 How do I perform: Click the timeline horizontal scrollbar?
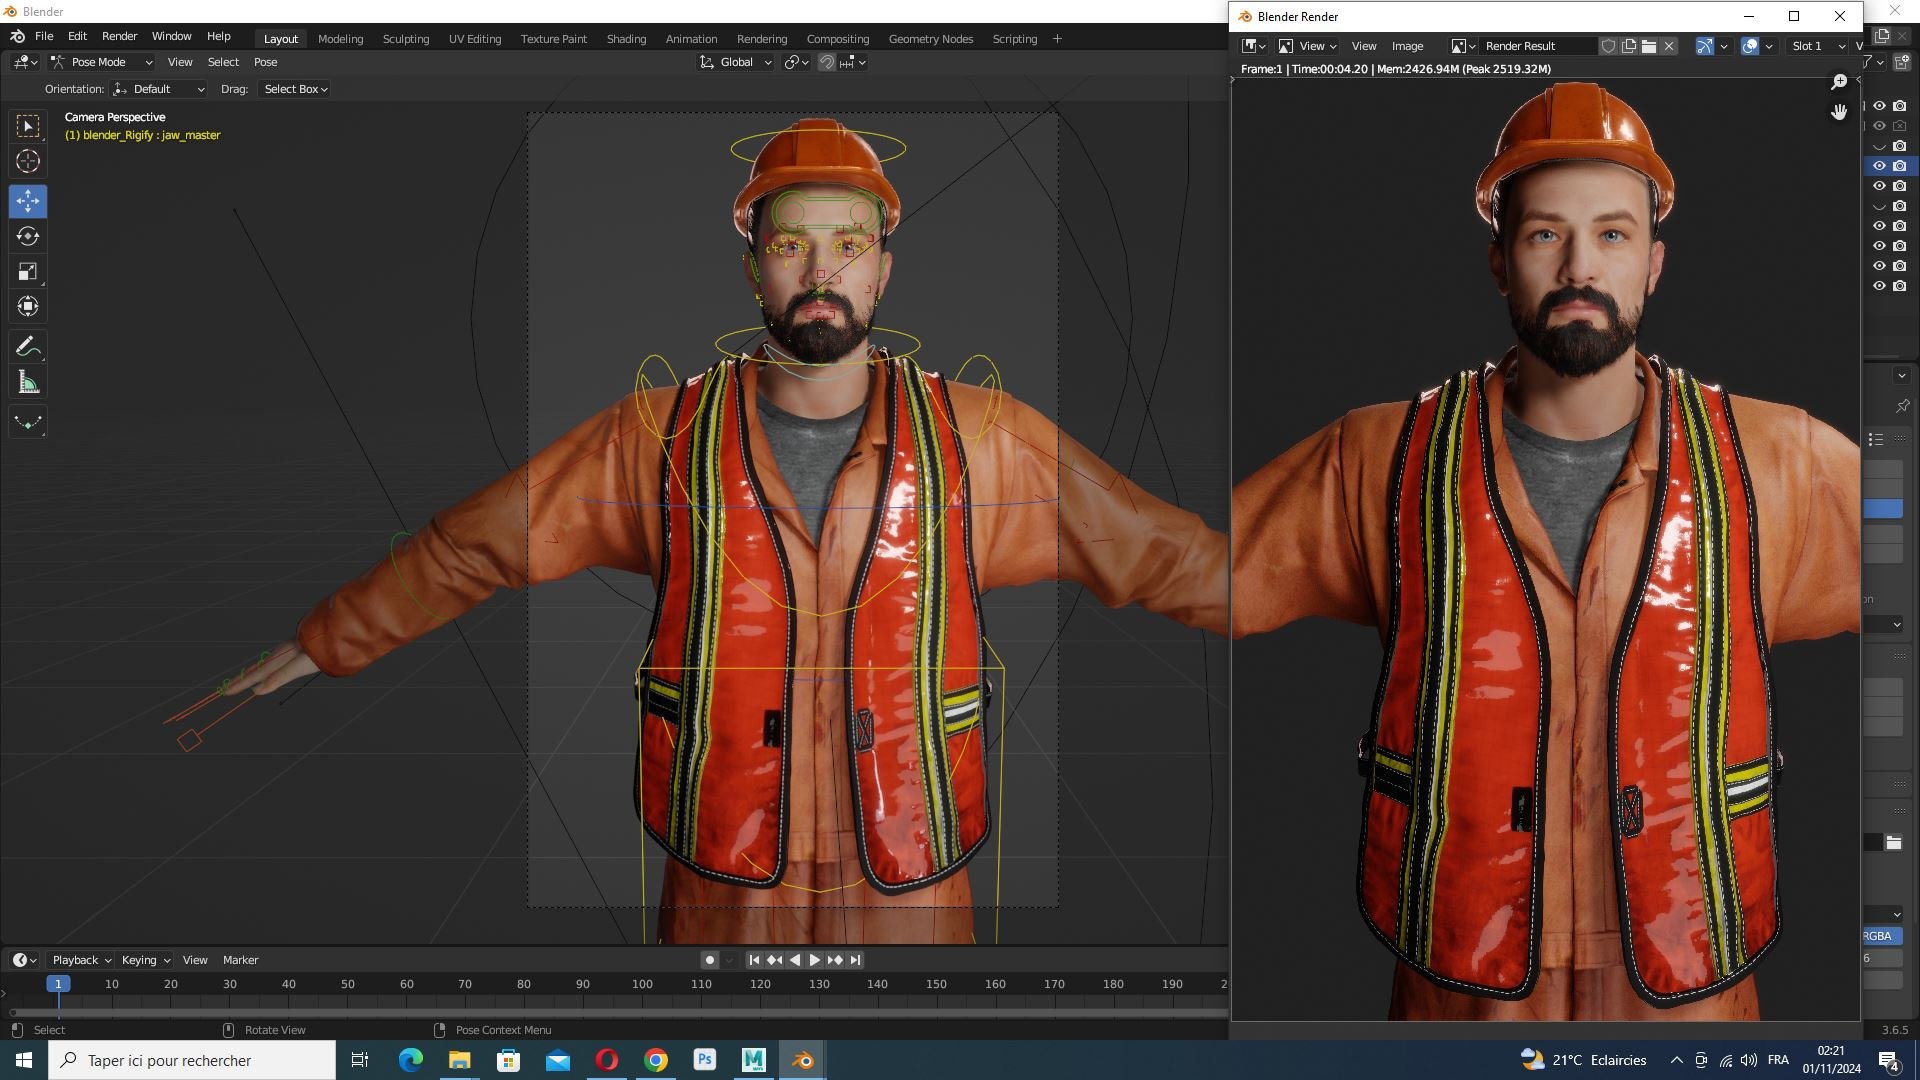point(618,1012)
